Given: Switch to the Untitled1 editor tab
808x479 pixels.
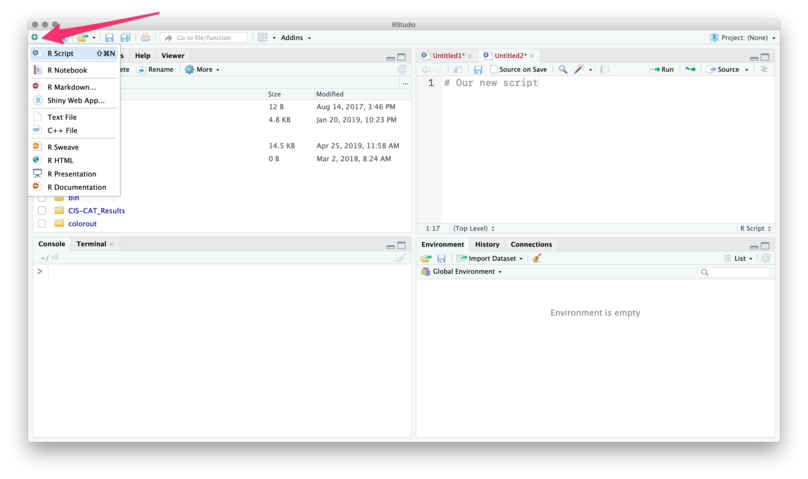Looking at the screenshot, I should [x=447, y=56].
